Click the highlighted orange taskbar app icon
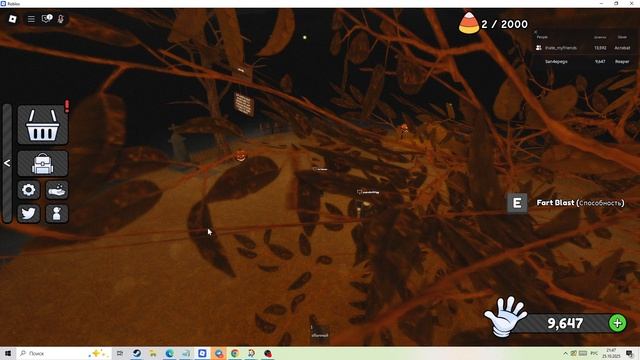Image resolution: width=640 pixels, height=360 pixels. (x=219, y=353)
